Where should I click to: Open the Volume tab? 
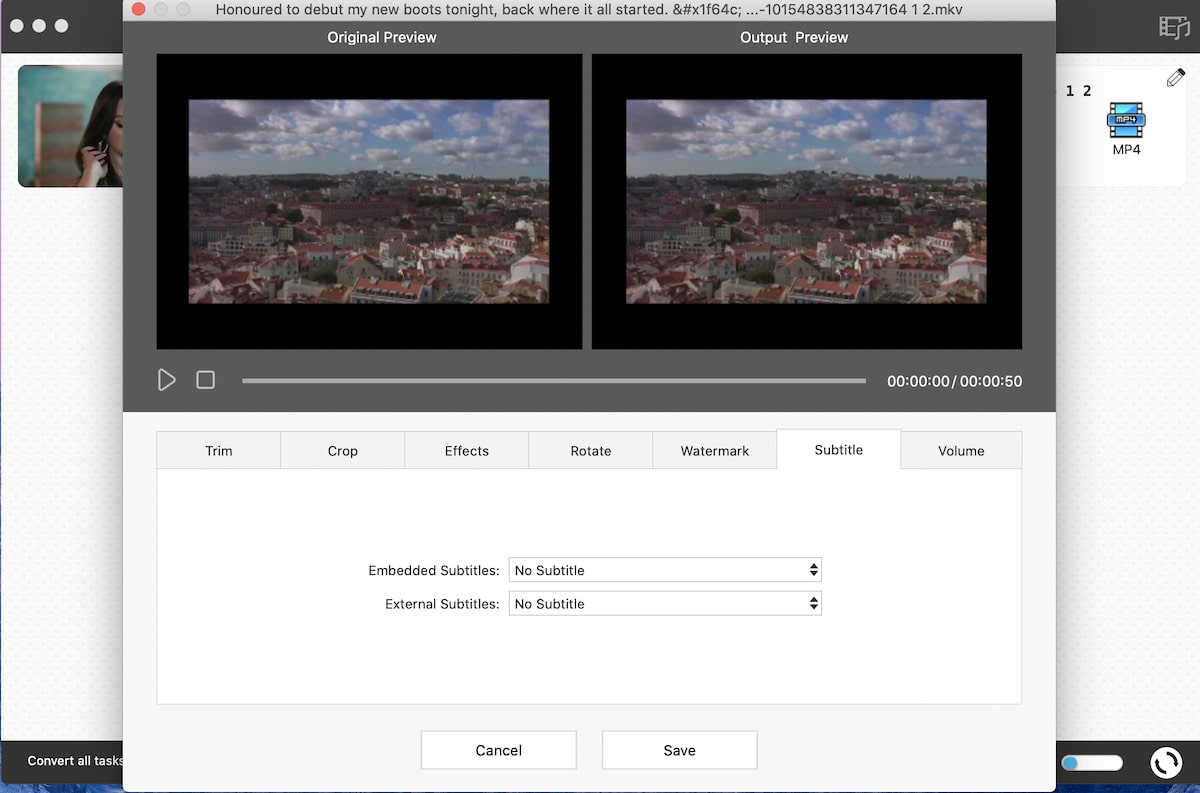(961, 451)
